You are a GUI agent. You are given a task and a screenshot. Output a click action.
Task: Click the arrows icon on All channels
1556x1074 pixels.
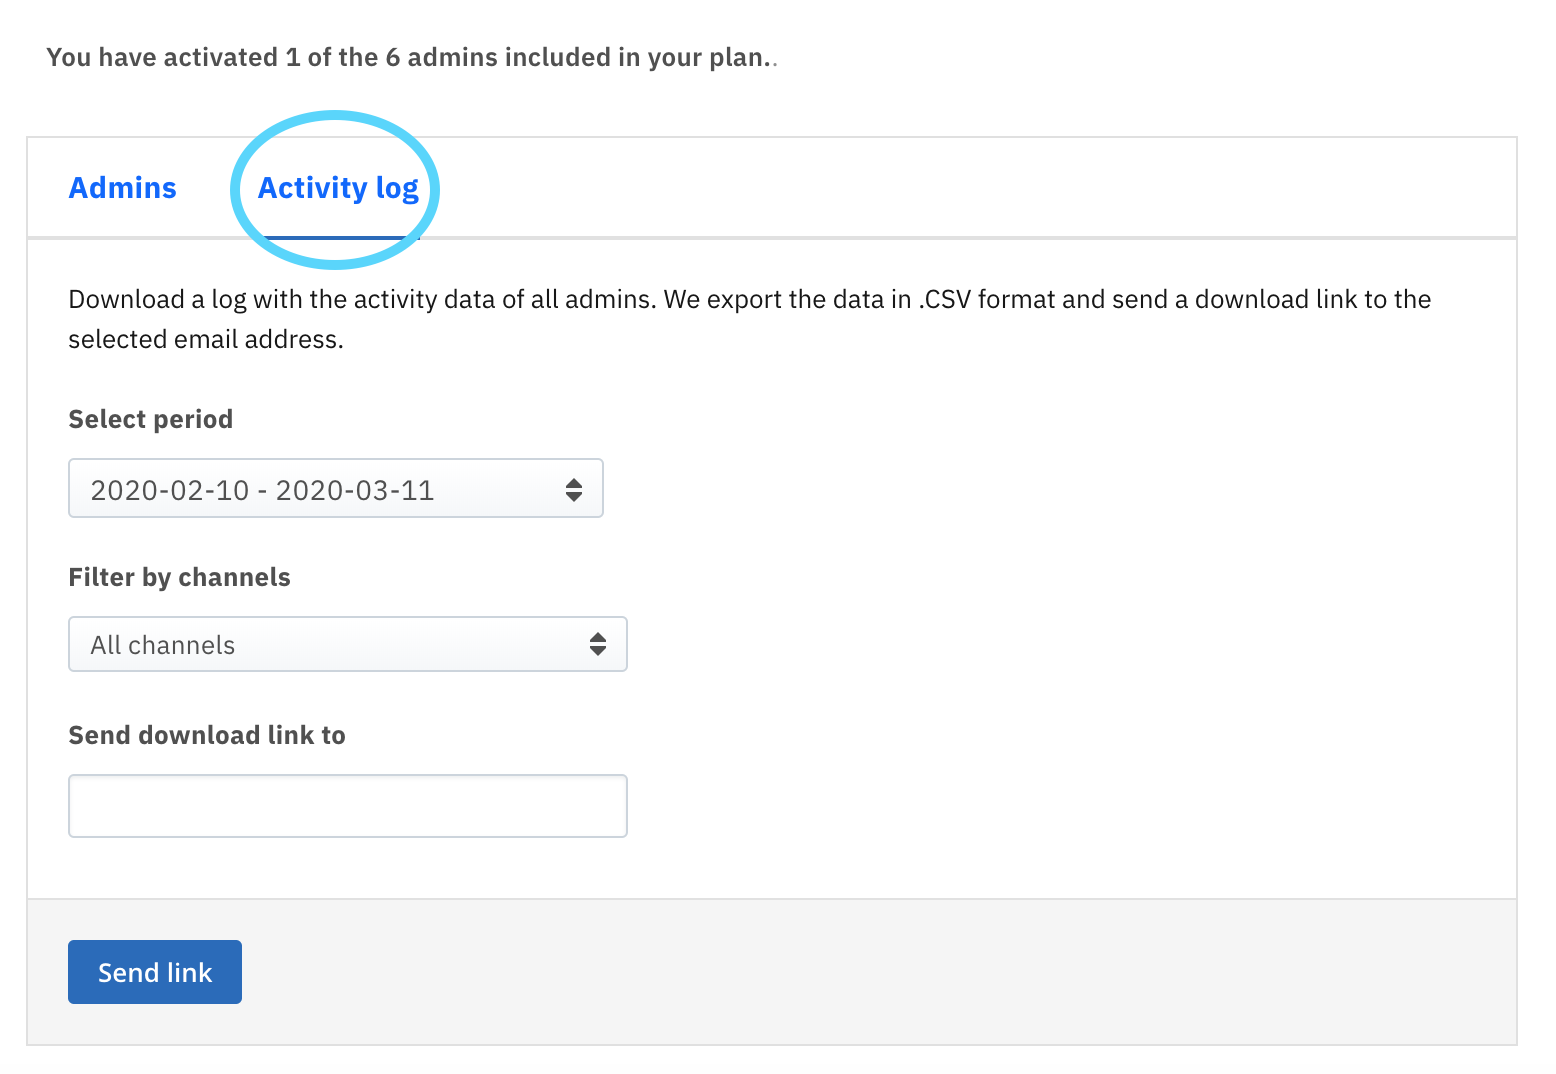tap(598, 644)
